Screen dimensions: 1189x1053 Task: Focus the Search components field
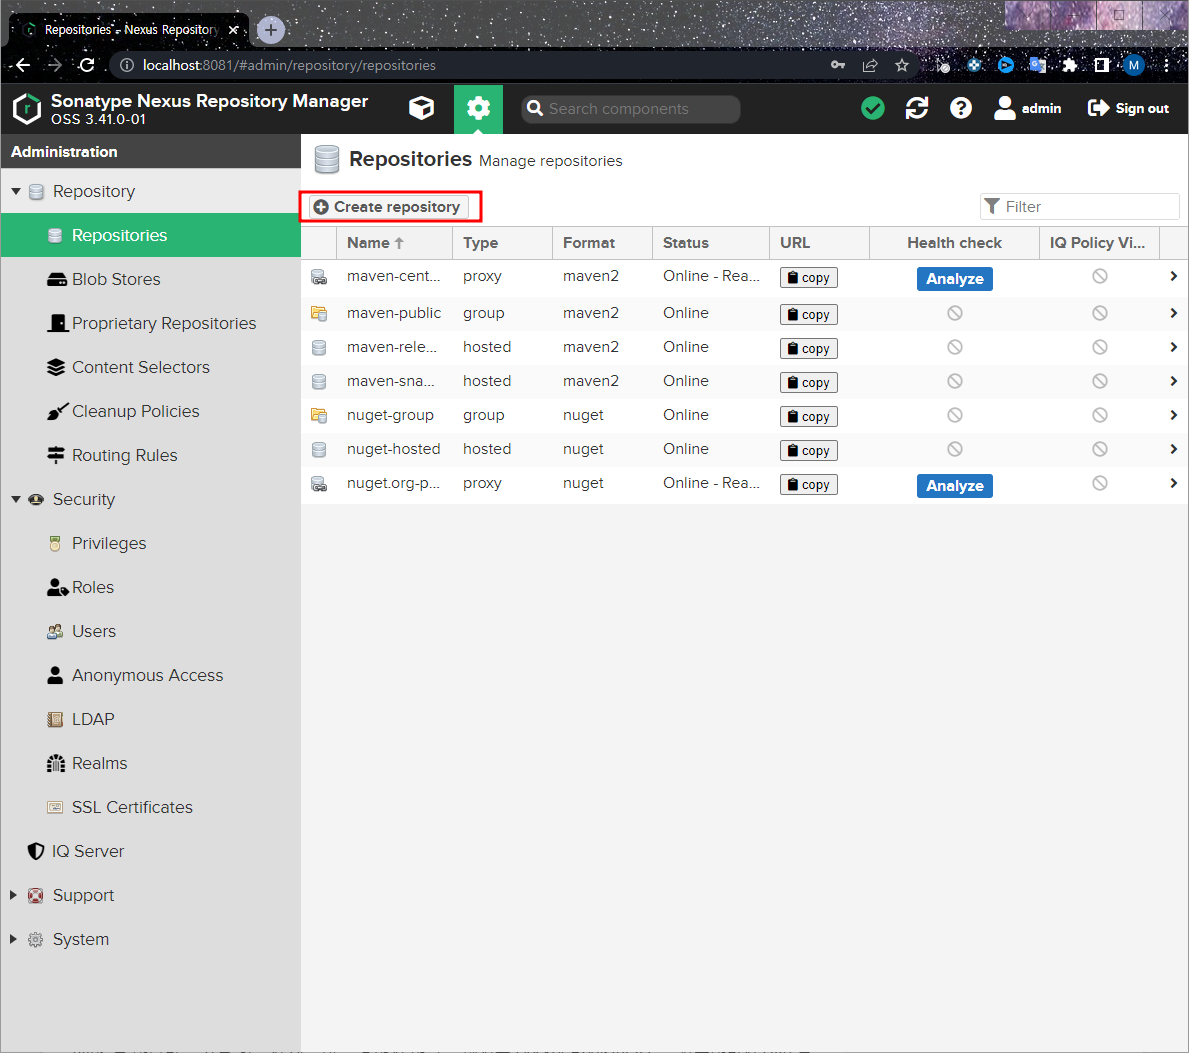point(630,108)
